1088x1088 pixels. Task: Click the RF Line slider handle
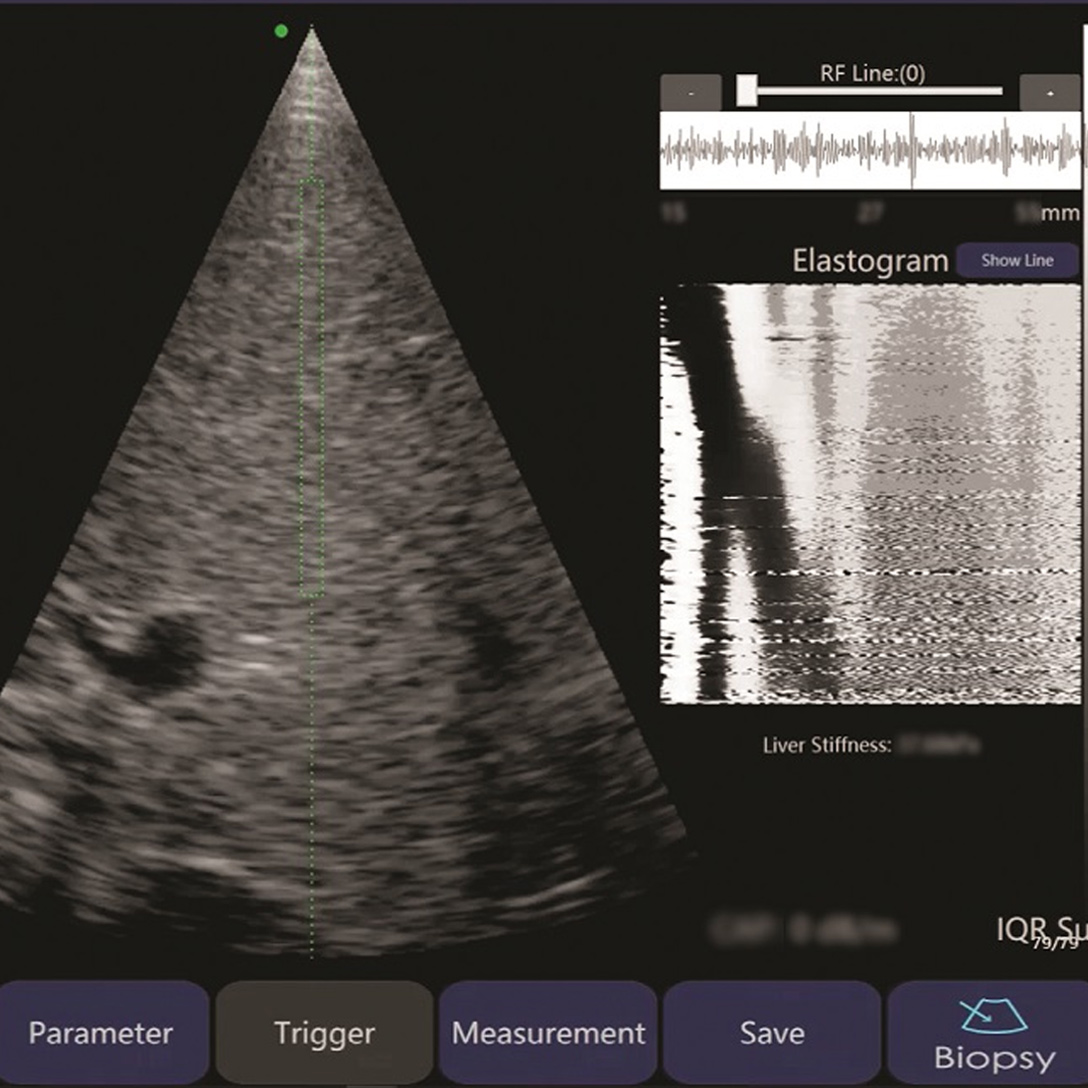pos(746,91)
